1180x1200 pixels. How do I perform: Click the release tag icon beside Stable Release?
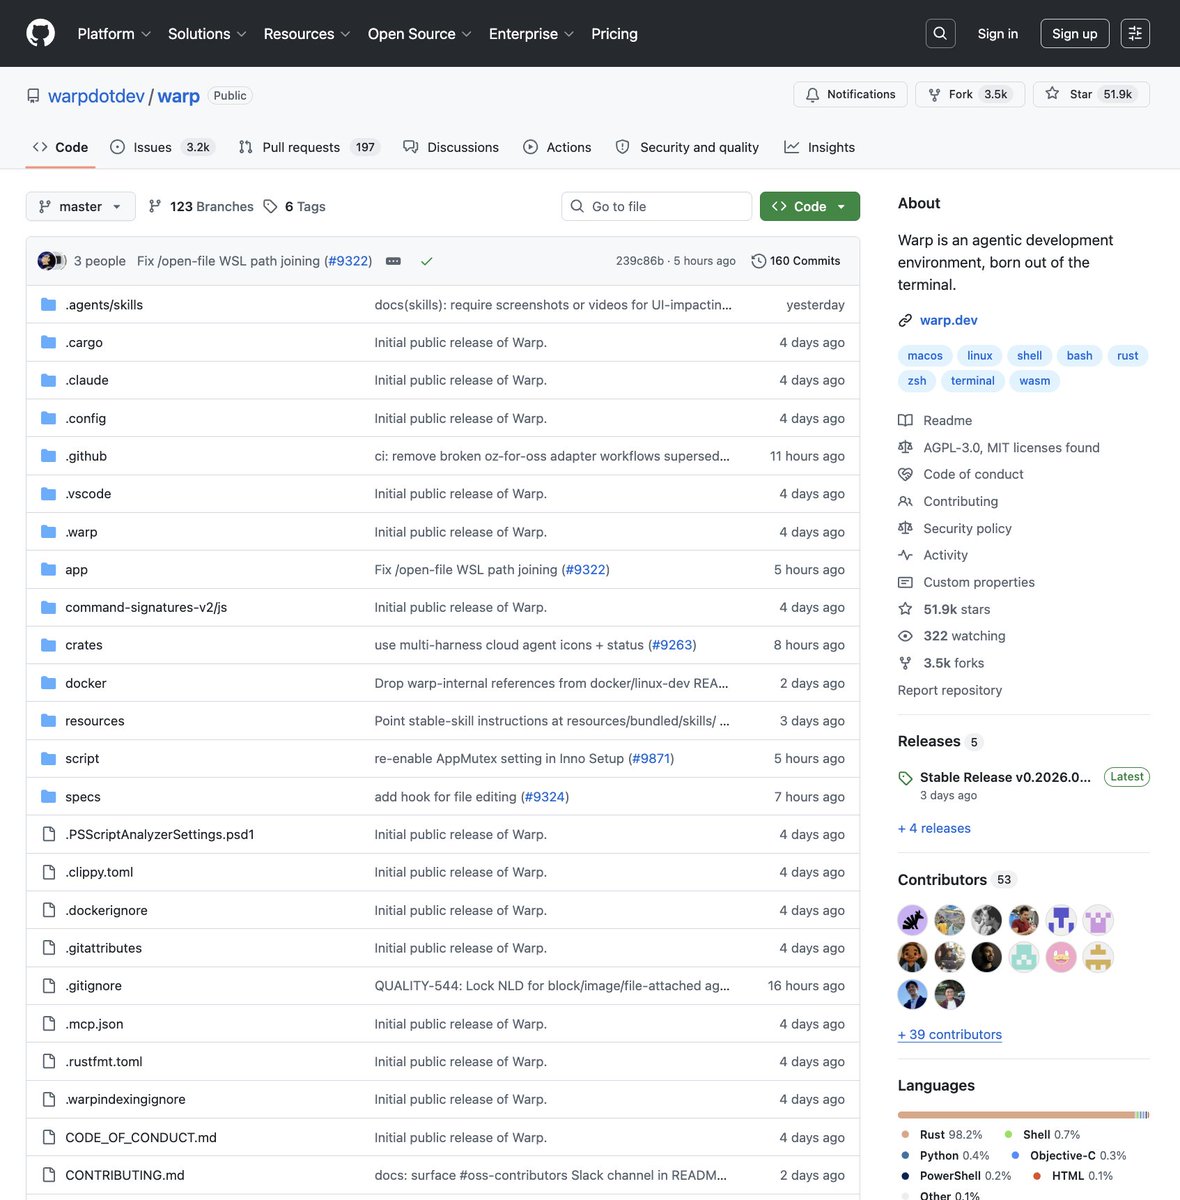pyautogui.click(x=905, y=778)
